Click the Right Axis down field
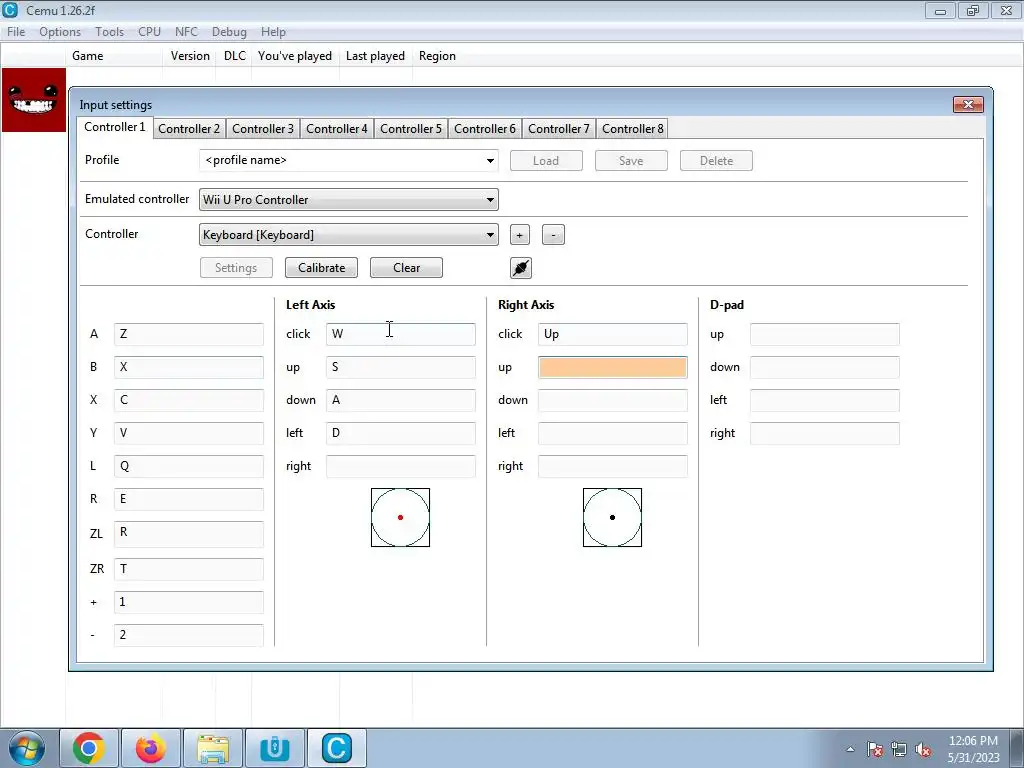The height and width of the screenshot is (768, 1024). pyautogui.click(x=613, y=400)
